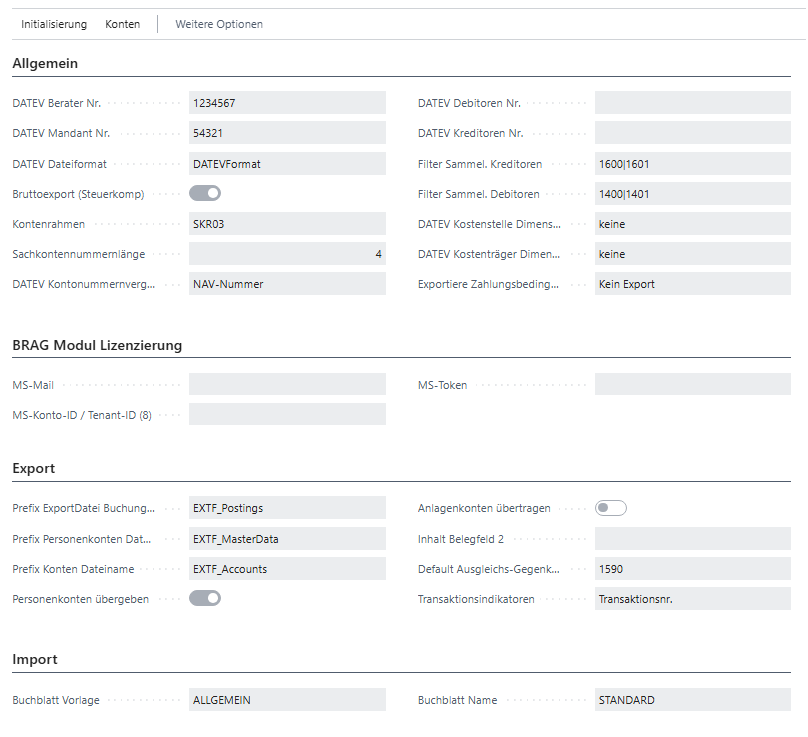The width and height of the screenshot is (808, 737).
Task: Collapse the Import section header
Action: 35,659
